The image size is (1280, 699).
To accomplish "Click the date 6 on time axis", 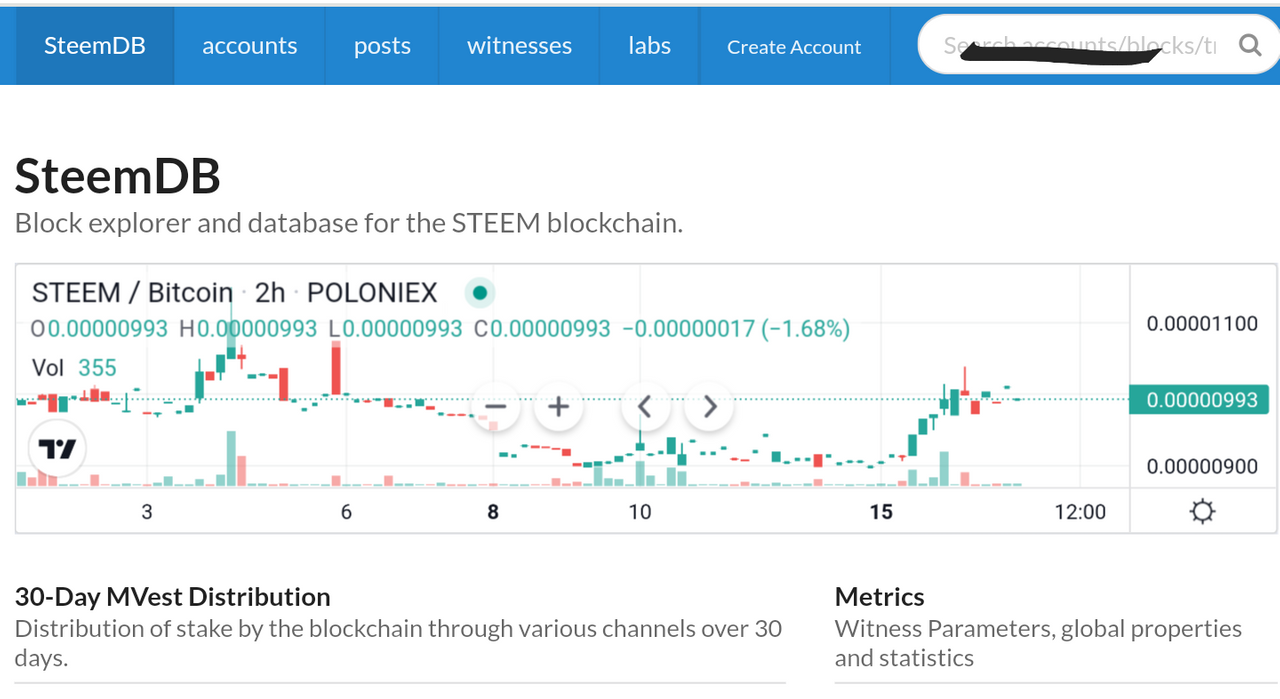I will pos(346,512).
